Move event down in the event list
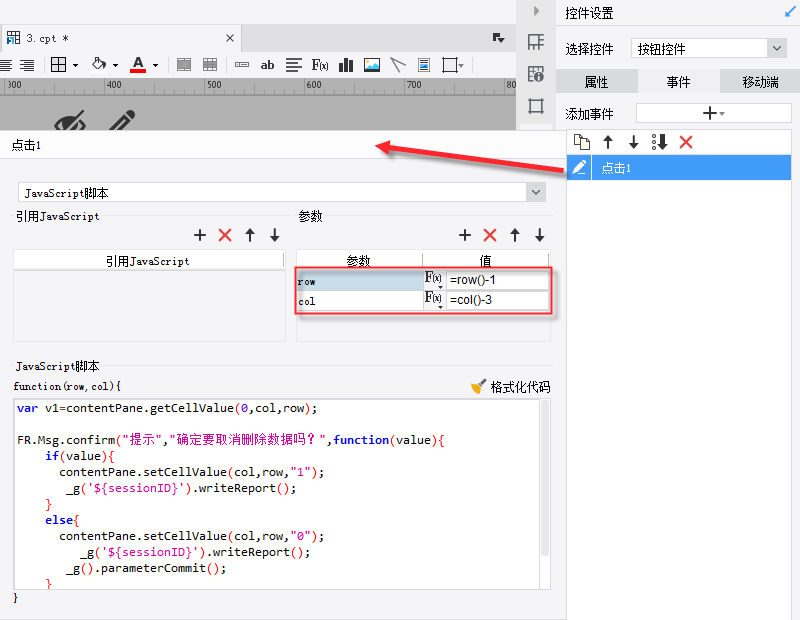 tap(634, 142)
